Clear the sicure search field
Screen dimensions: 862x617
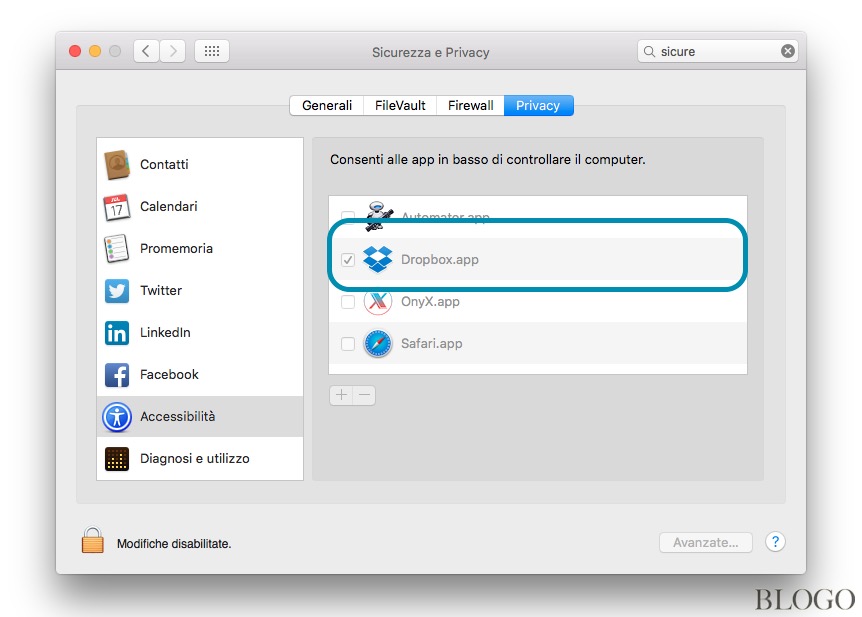click(x=789, y=50)
